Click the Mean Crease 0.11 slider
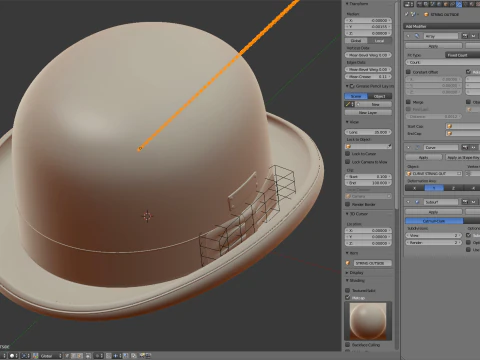The height and width of the screenshot is (360, 480). (368, 76)
